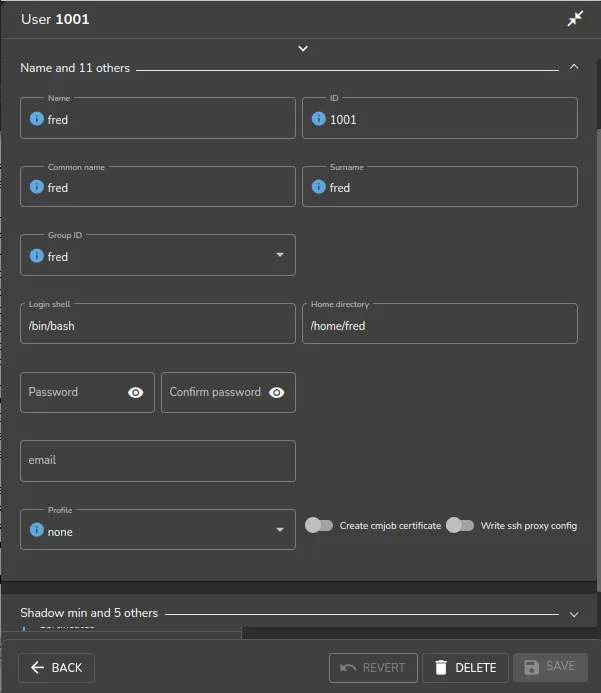Image resolution: width=601 pixels, height=693 pixels.
Task: Click the 'User 1001' title text
Action: click(x=55, y=19)
